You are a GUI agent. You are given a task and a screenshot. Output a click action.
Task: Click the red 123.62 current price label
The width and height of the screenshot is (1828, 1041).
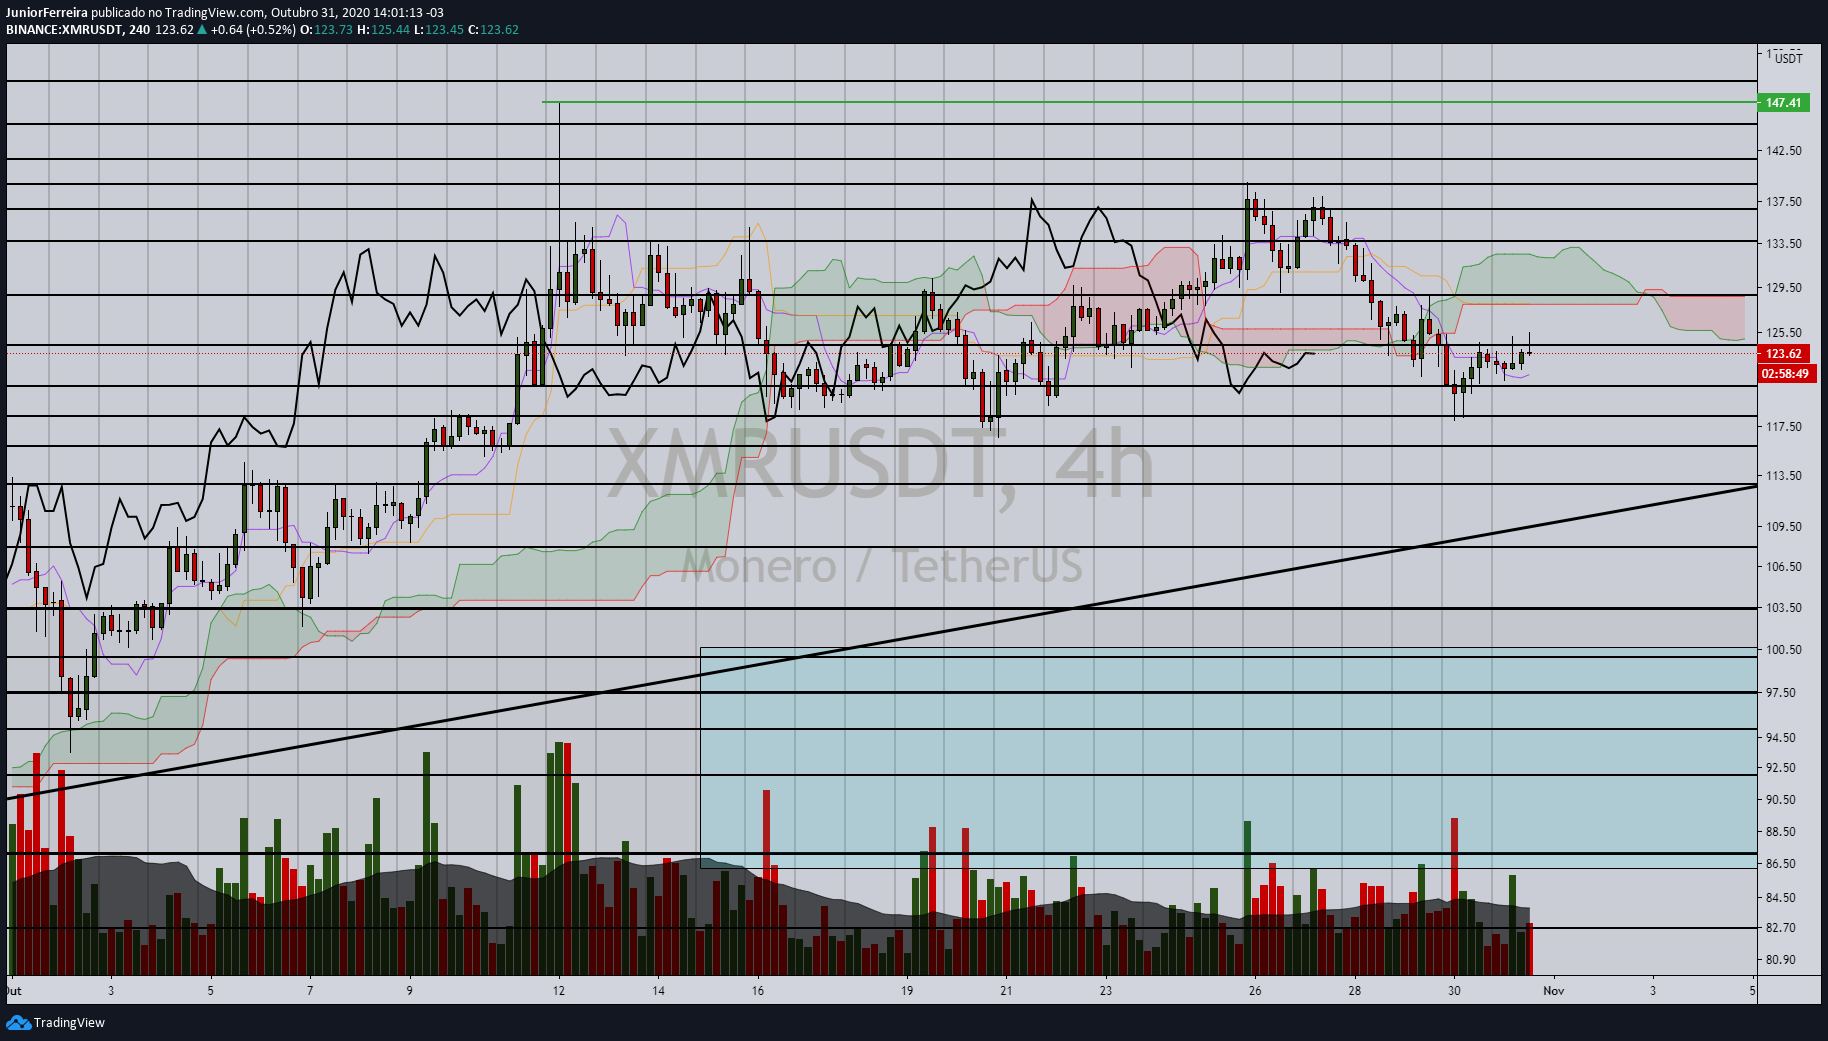point(1783,354)
